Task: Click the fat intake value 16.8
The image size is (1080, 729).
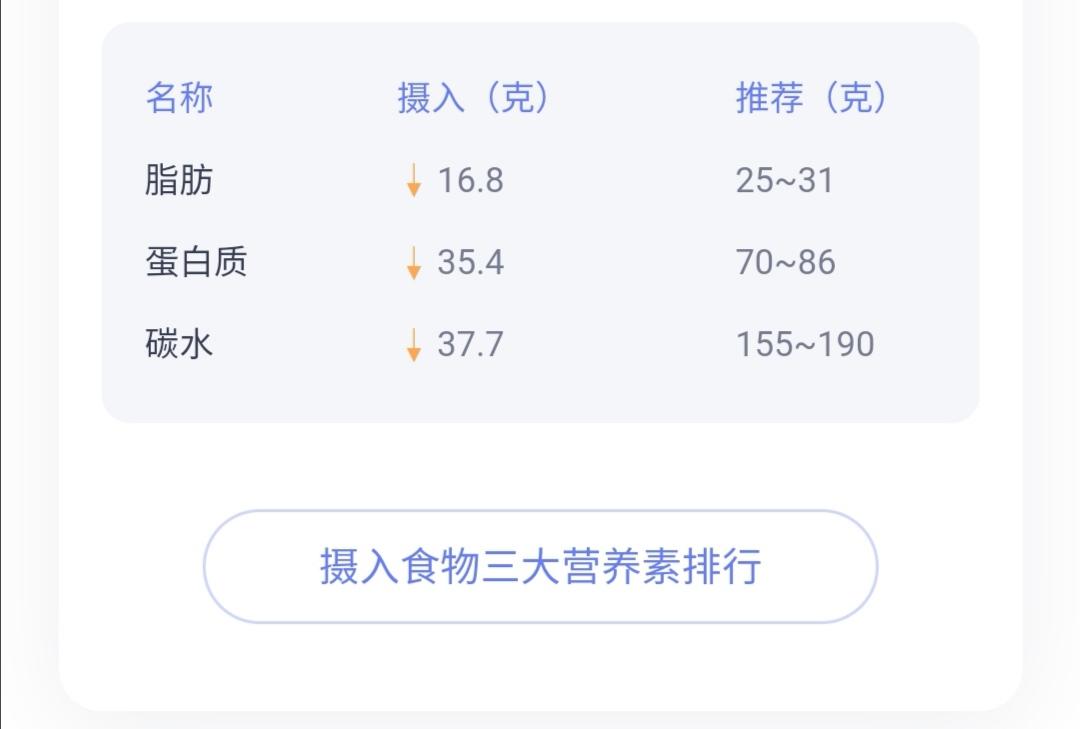Action: (468, 181)
